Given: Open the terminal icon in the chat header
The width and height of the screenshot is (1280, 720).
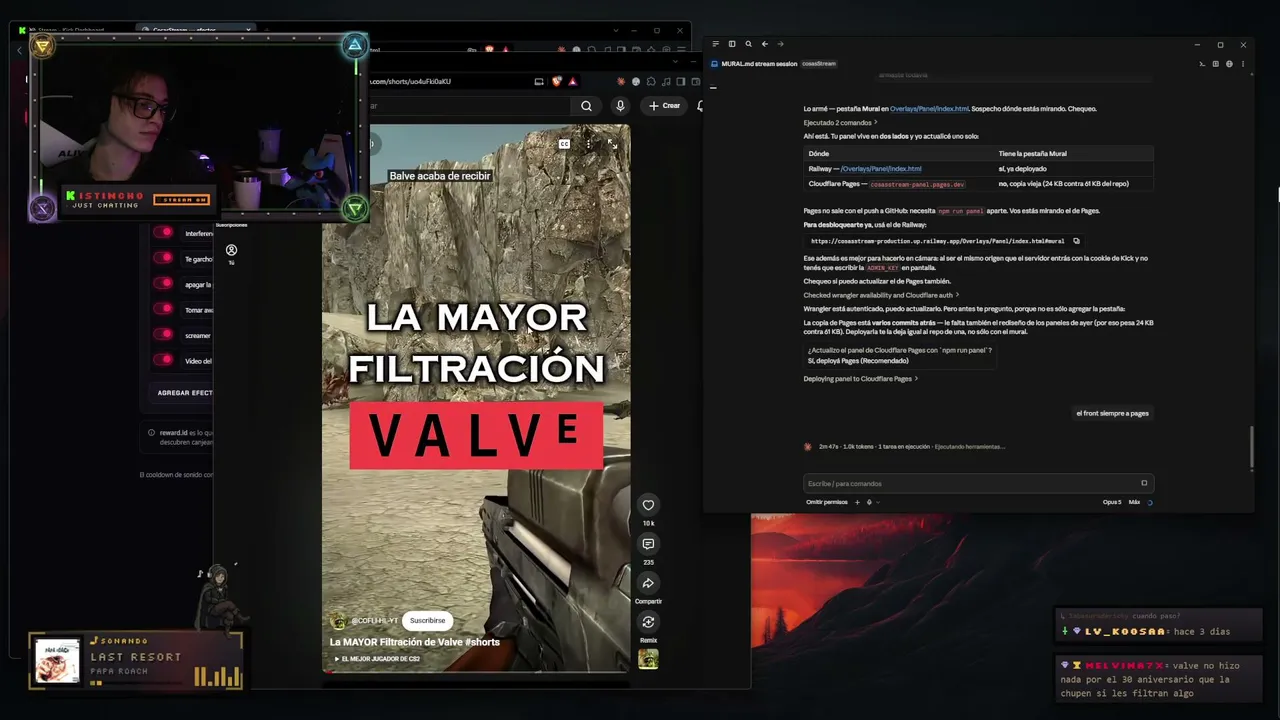Looking at the screenshot, I should 1202,64.
